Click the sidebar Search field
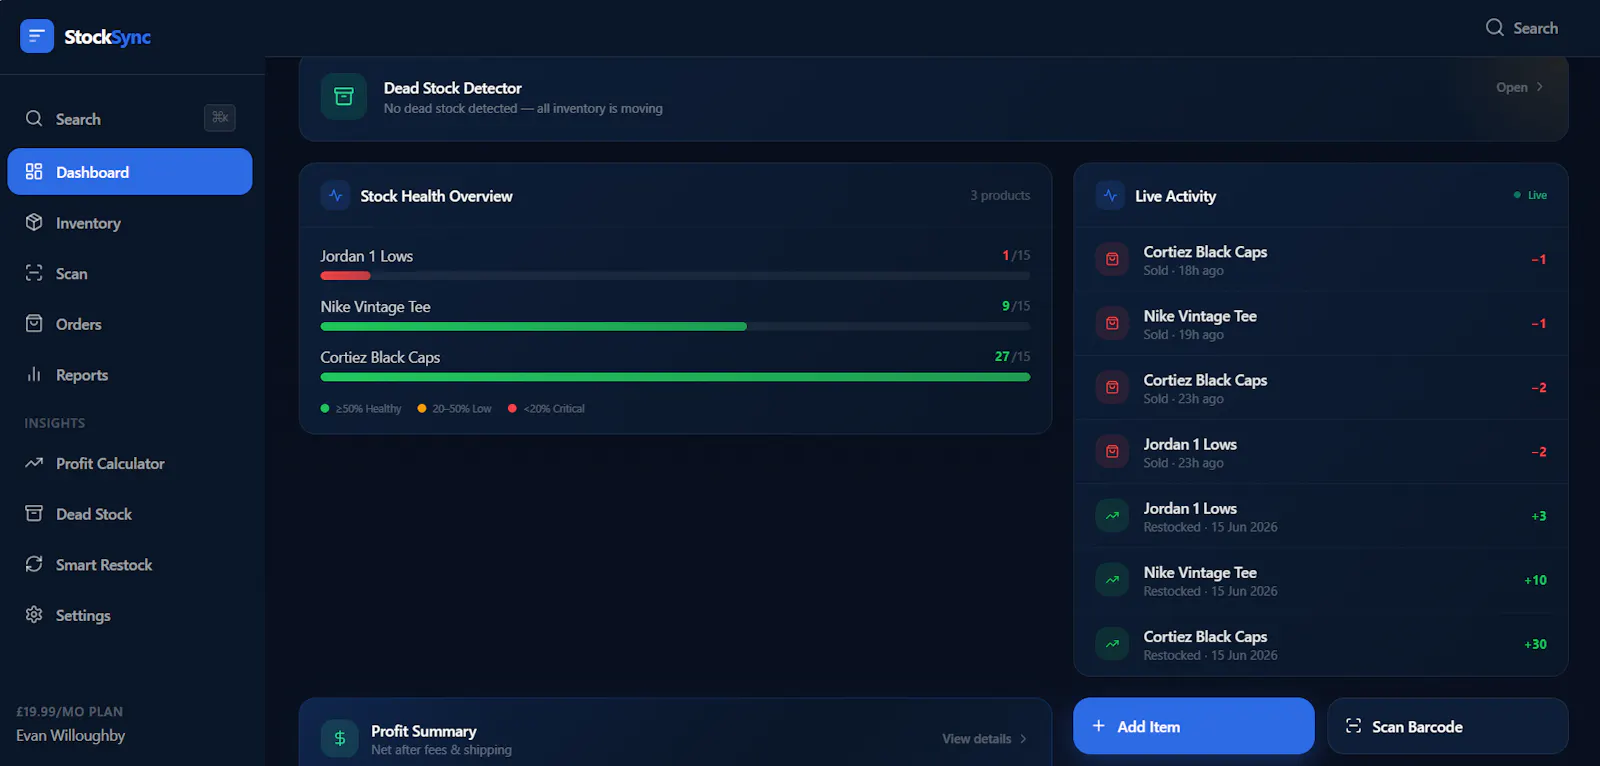Screen dimensions: 1600x766 (x=130, y=118)
